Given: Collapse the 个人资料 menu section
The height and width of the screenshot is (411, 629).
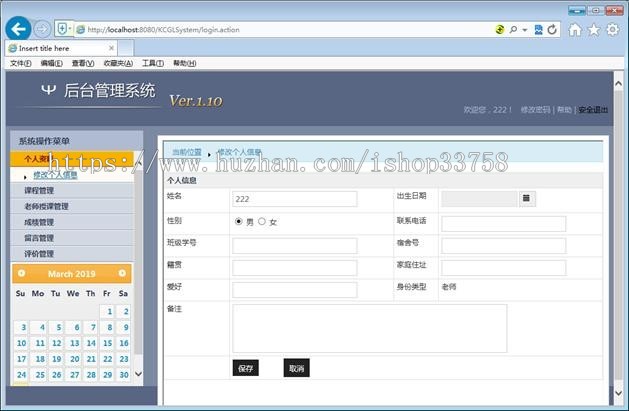Looking at the screenshot, I should (72, 159).
